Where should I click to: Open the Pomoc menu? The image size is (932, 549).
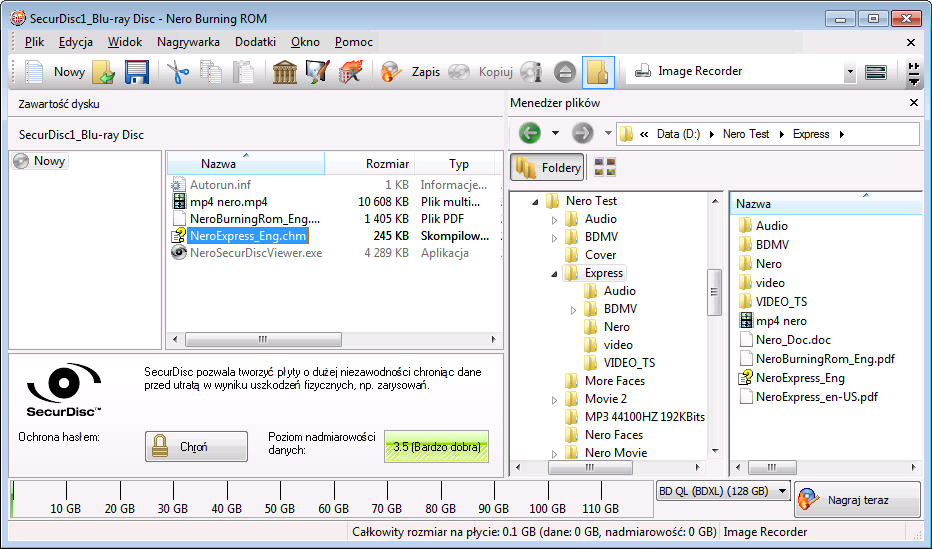click(354, 42)
